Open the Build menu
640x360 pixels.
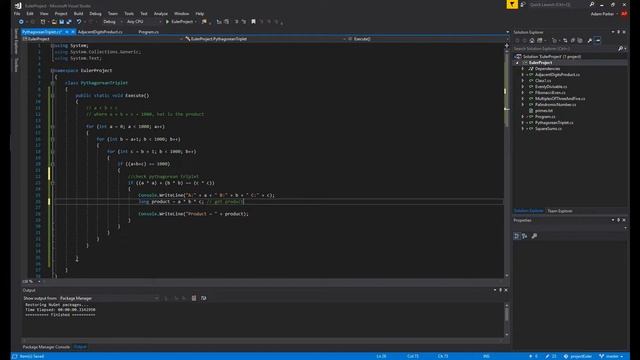coord(78,13)
